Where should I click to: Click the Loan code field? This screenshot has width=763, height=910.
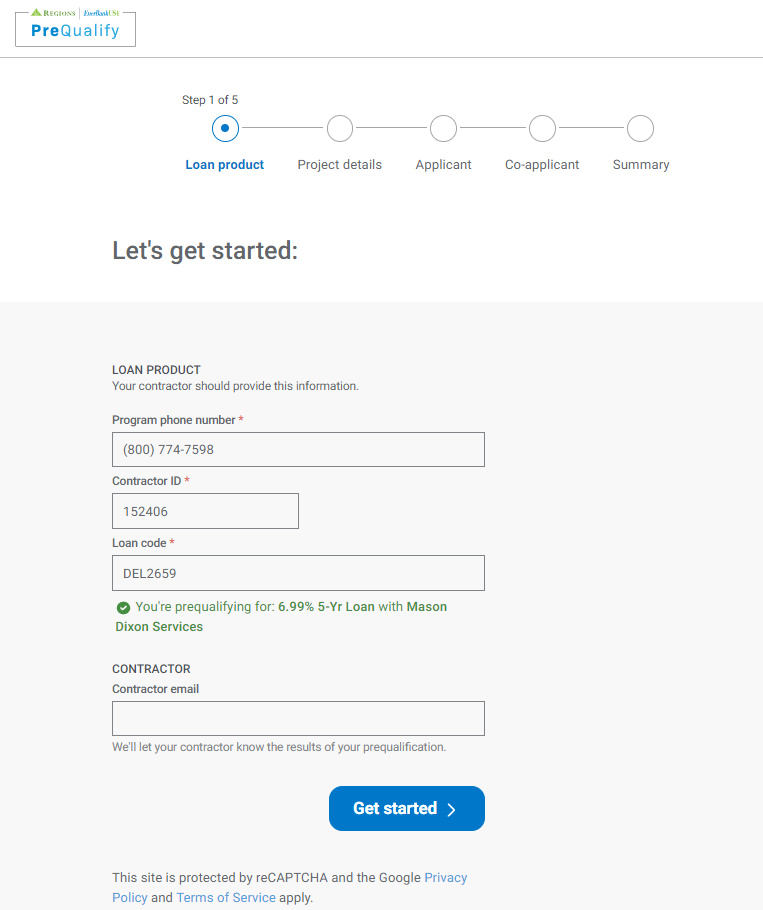click(x=298, y=573)
